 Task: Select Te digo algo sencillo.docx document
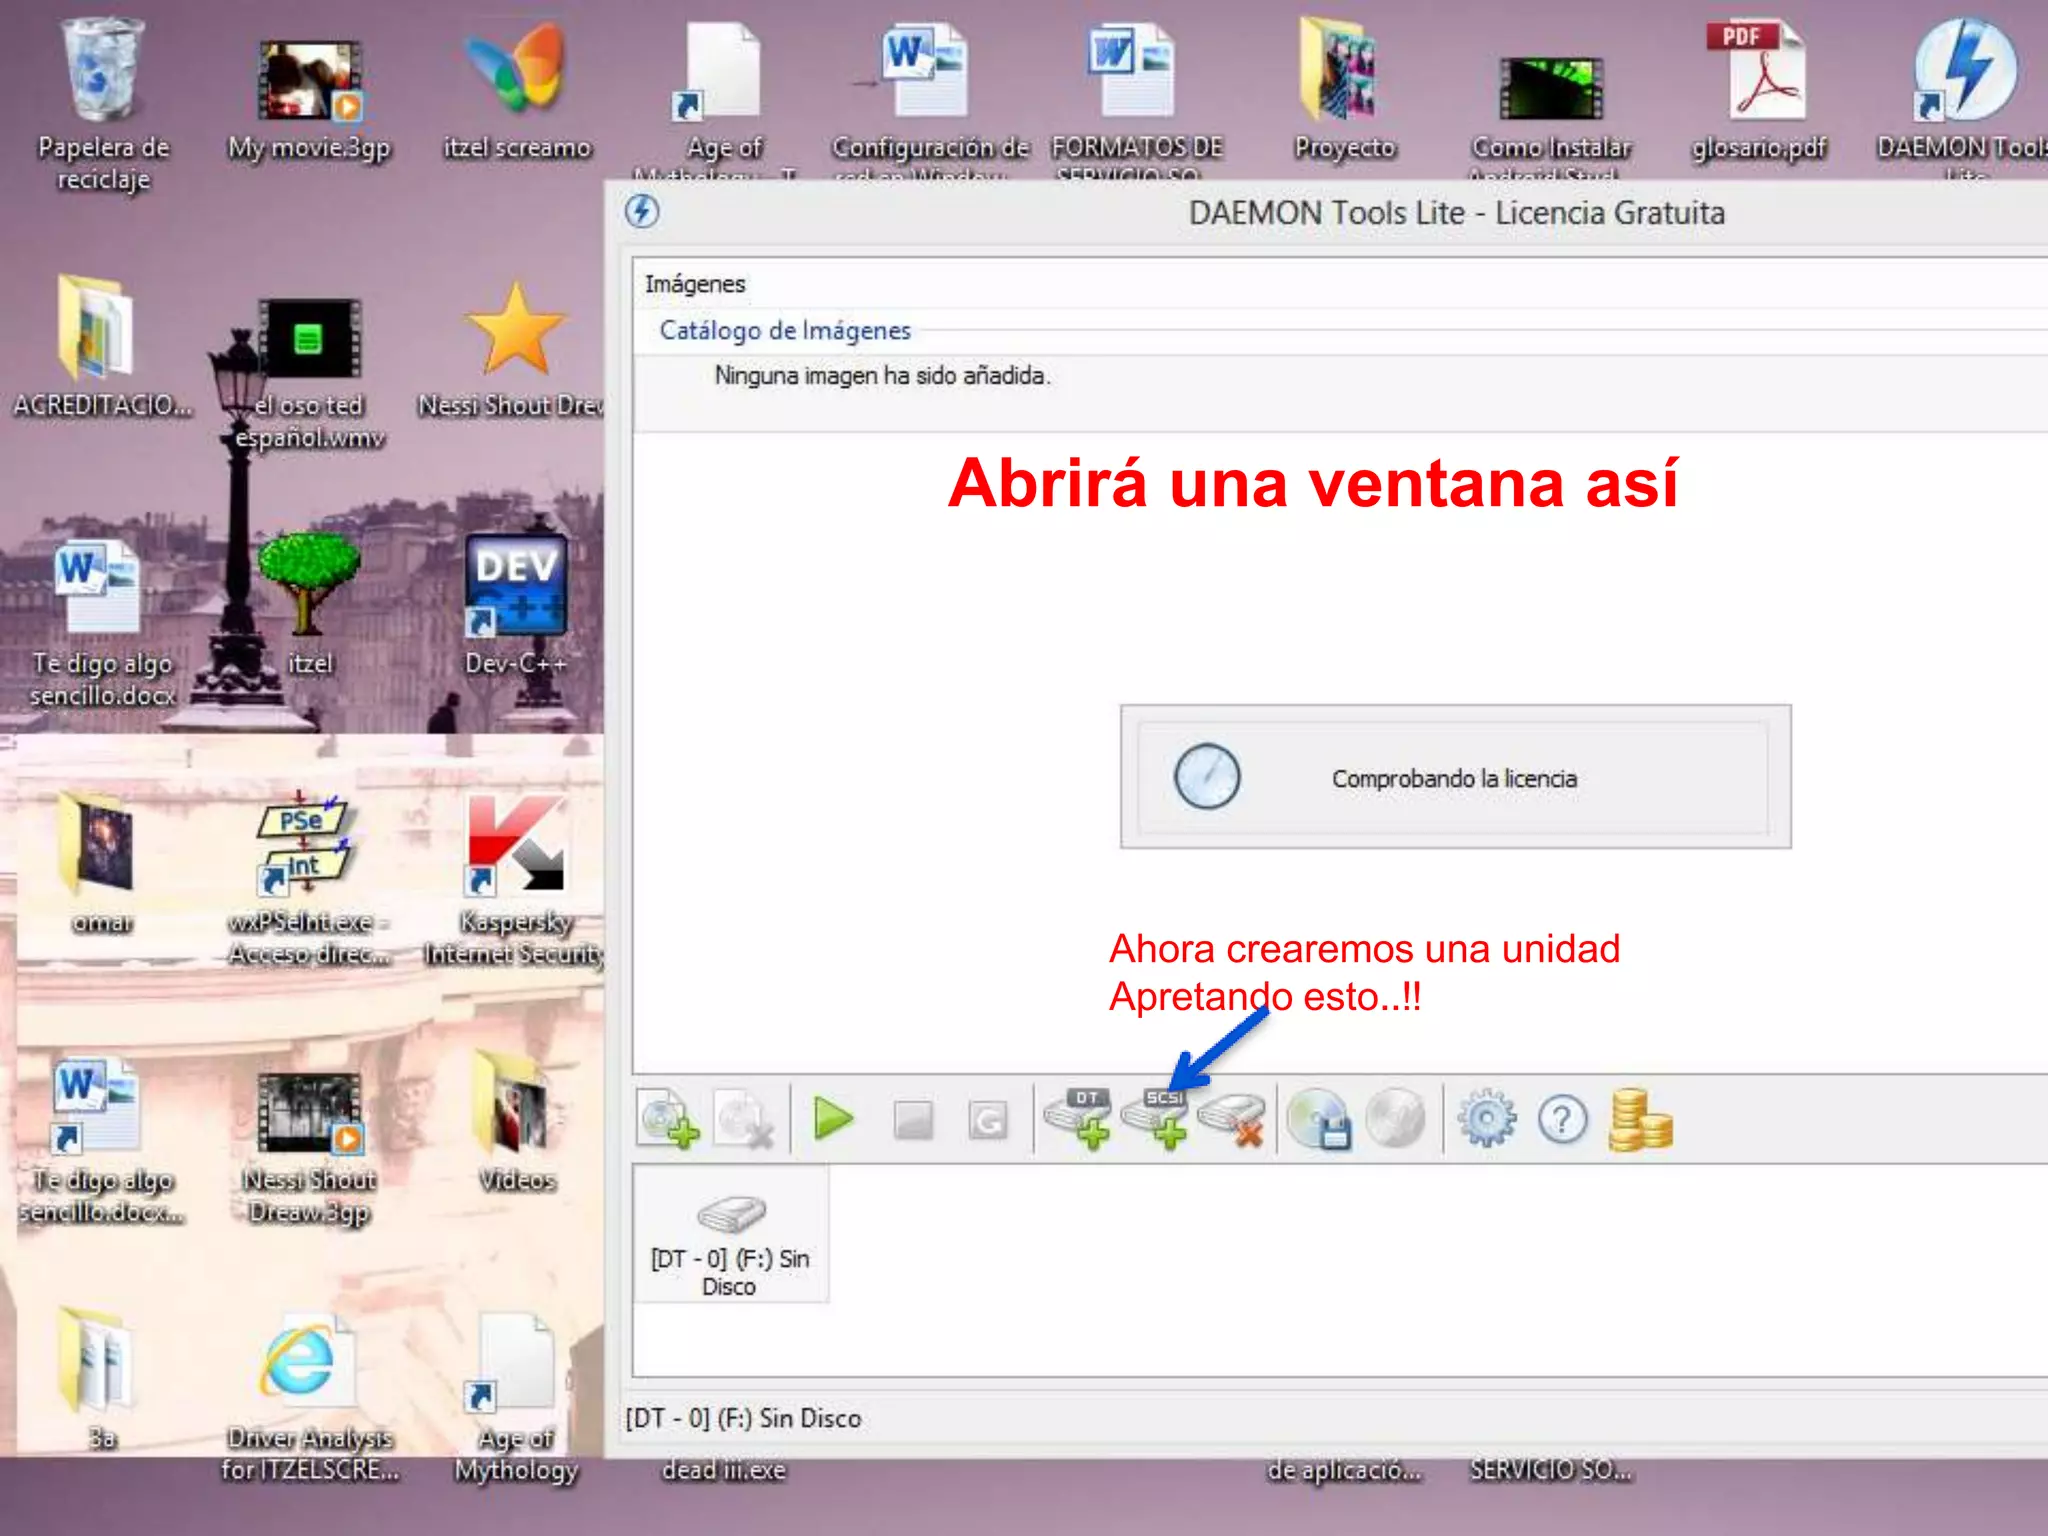(102, 624)
